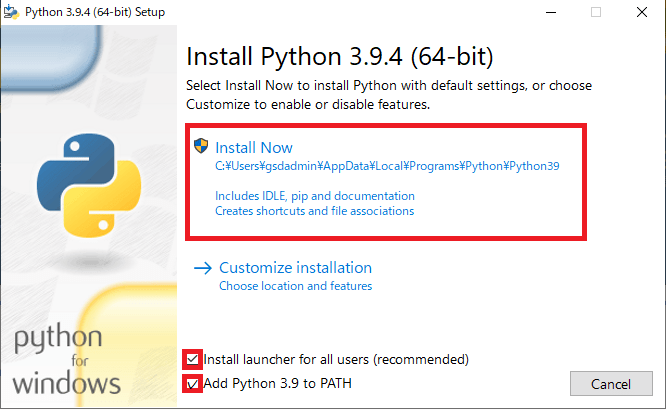The image size is (666, 410).
Task: Click Creates shortcuts and file associations text
Action: coord(314,211)
